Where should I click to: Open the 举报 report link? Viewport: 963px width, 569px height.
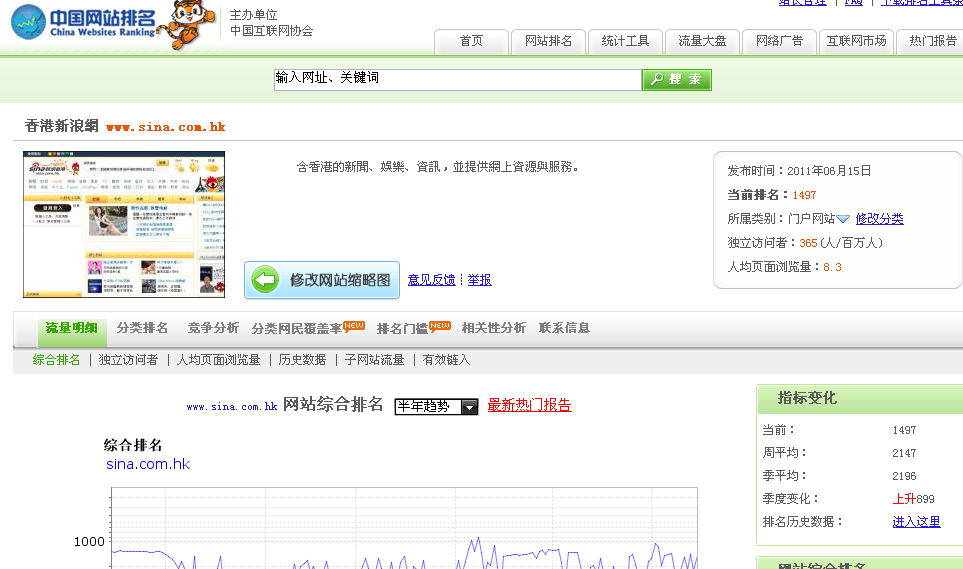point(479,280)
